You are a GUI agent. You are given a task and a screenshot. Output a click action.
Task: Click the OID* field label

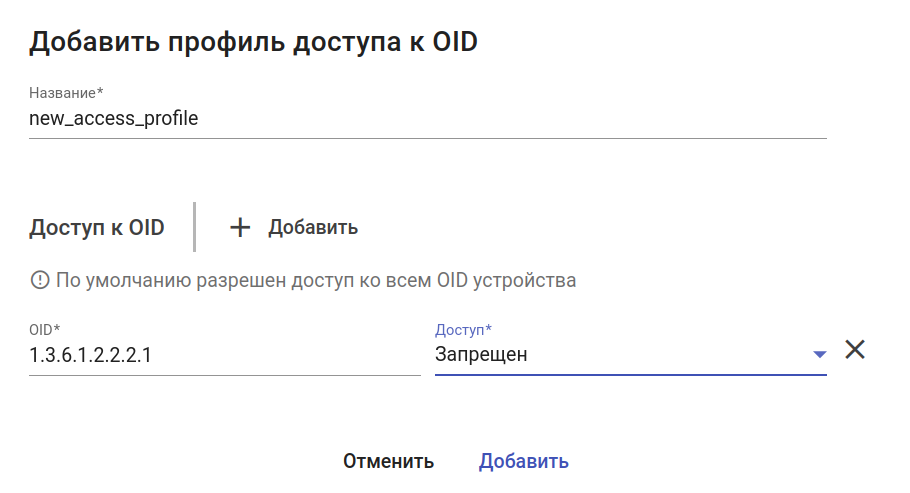[x=45, y=329]
